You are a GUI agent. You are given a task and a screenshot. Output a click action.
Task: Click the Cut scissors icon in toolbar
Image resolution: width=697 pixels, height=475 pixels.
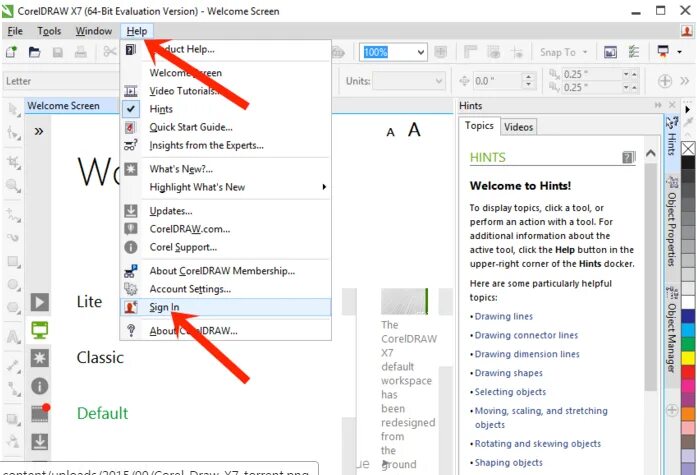[x=109, y=52]
